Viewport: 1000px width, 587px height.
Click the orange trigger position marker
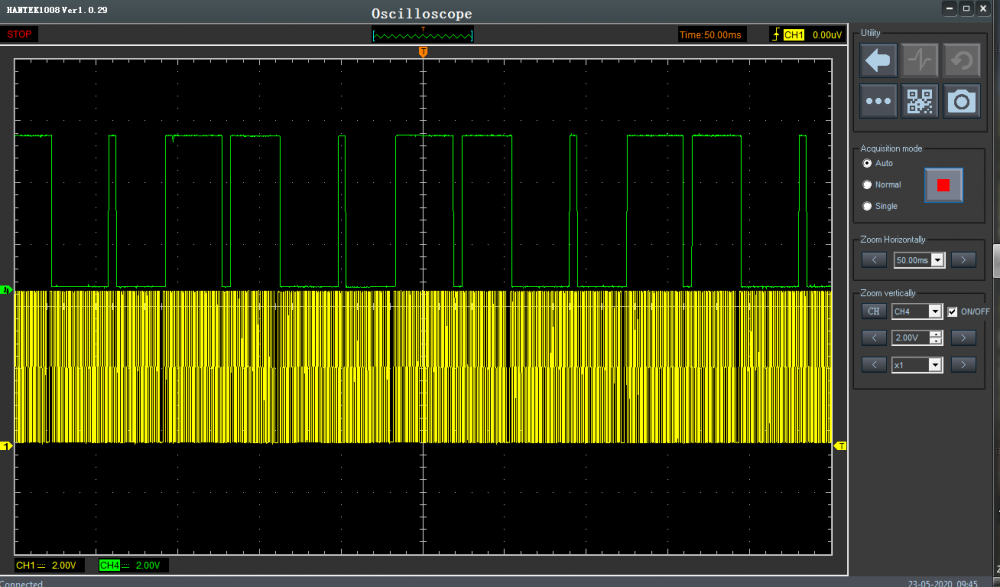(423, 52)
